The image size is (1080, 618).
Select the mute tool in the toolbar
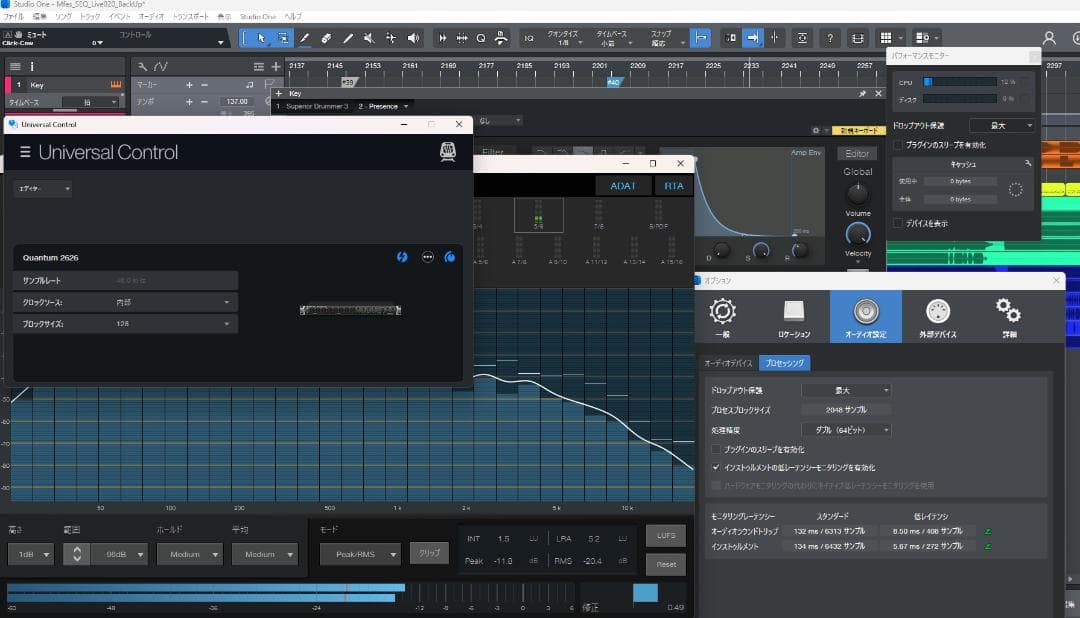369,38
